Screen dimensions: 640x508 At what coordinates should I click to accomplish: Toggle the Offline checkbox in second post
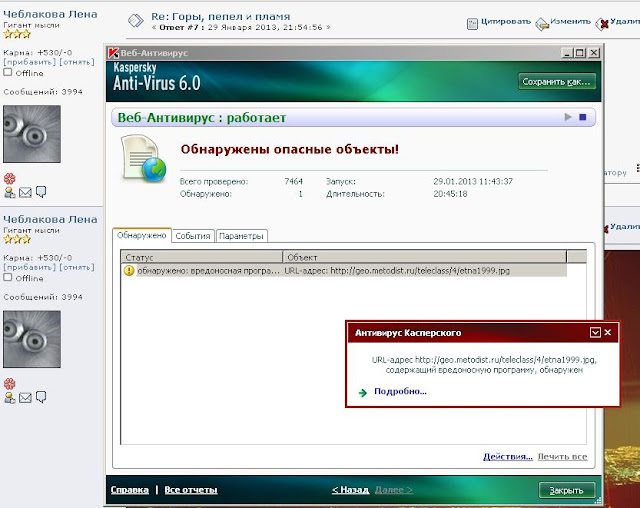(8, 277)
